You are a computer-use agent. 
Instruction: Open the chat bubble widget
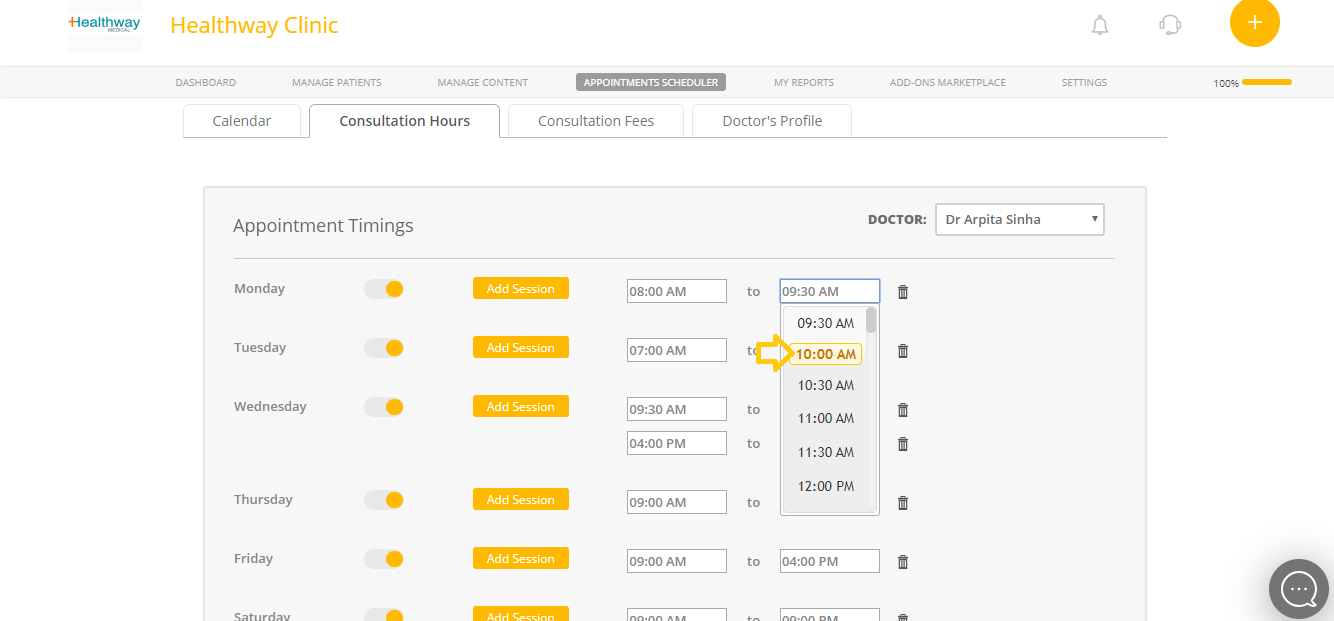click(1299, 589)
